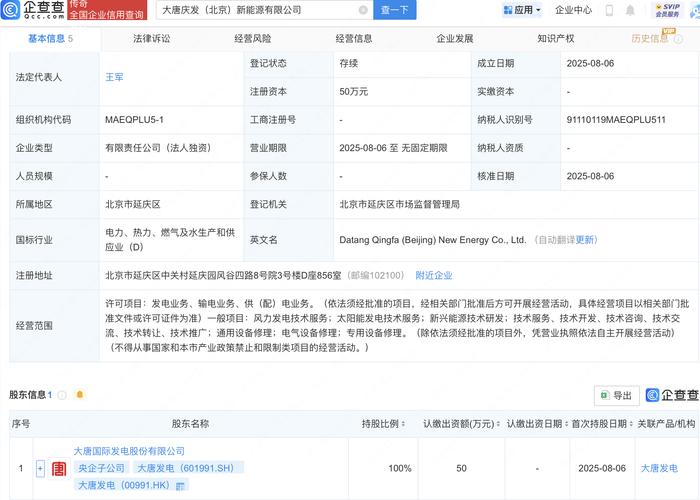Open the 附近企业 link
This screenshot has height=500, width=700.
point(433,275)
